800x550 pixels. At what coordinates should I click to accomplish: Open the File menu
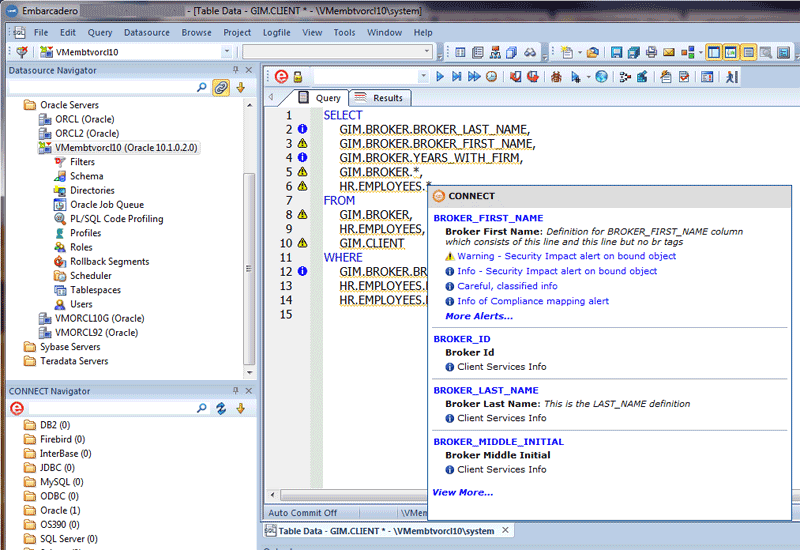[x=41, y=32]
